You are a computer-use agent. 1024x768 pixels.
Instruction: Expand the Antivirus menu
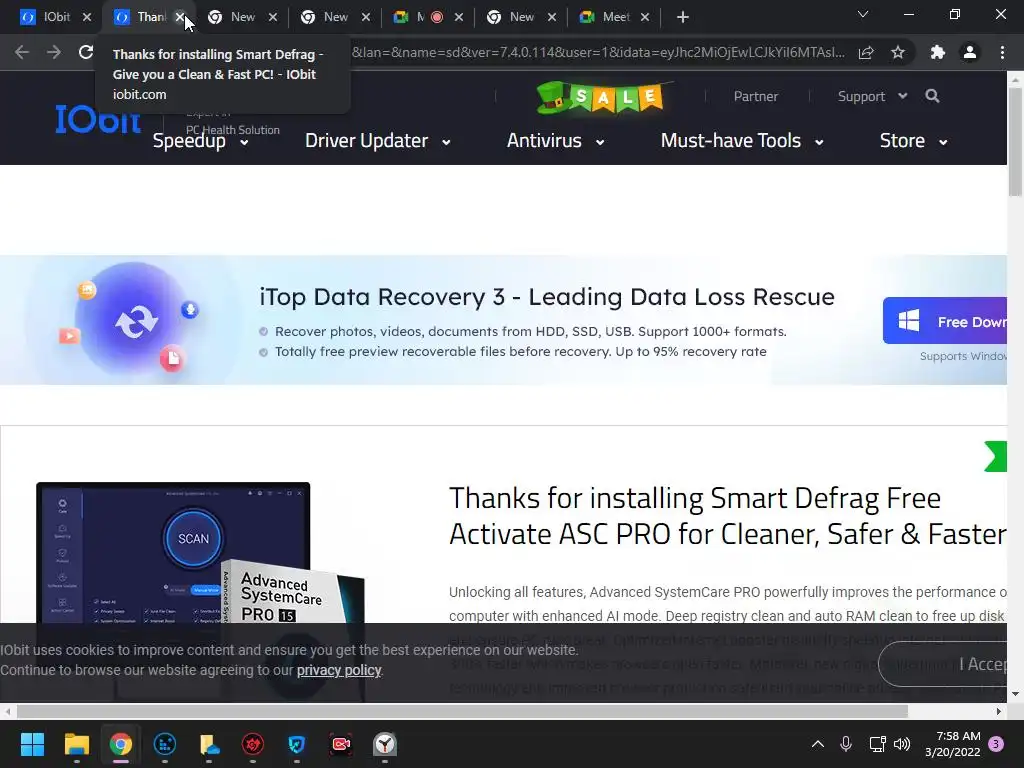[x=555, y=141]
